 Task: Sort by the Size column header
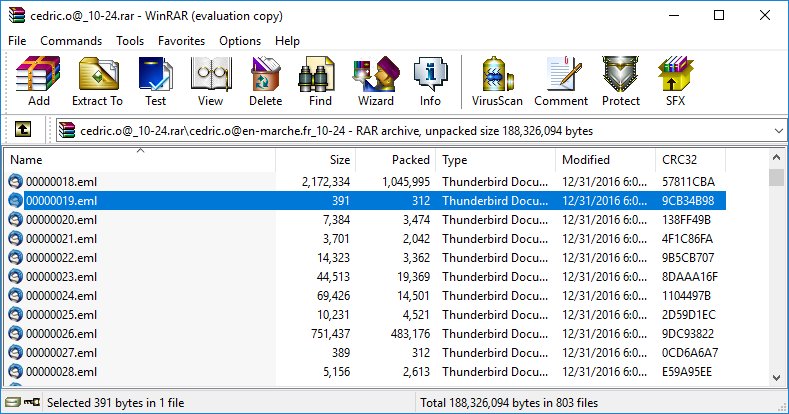click(x=315, y=160)
